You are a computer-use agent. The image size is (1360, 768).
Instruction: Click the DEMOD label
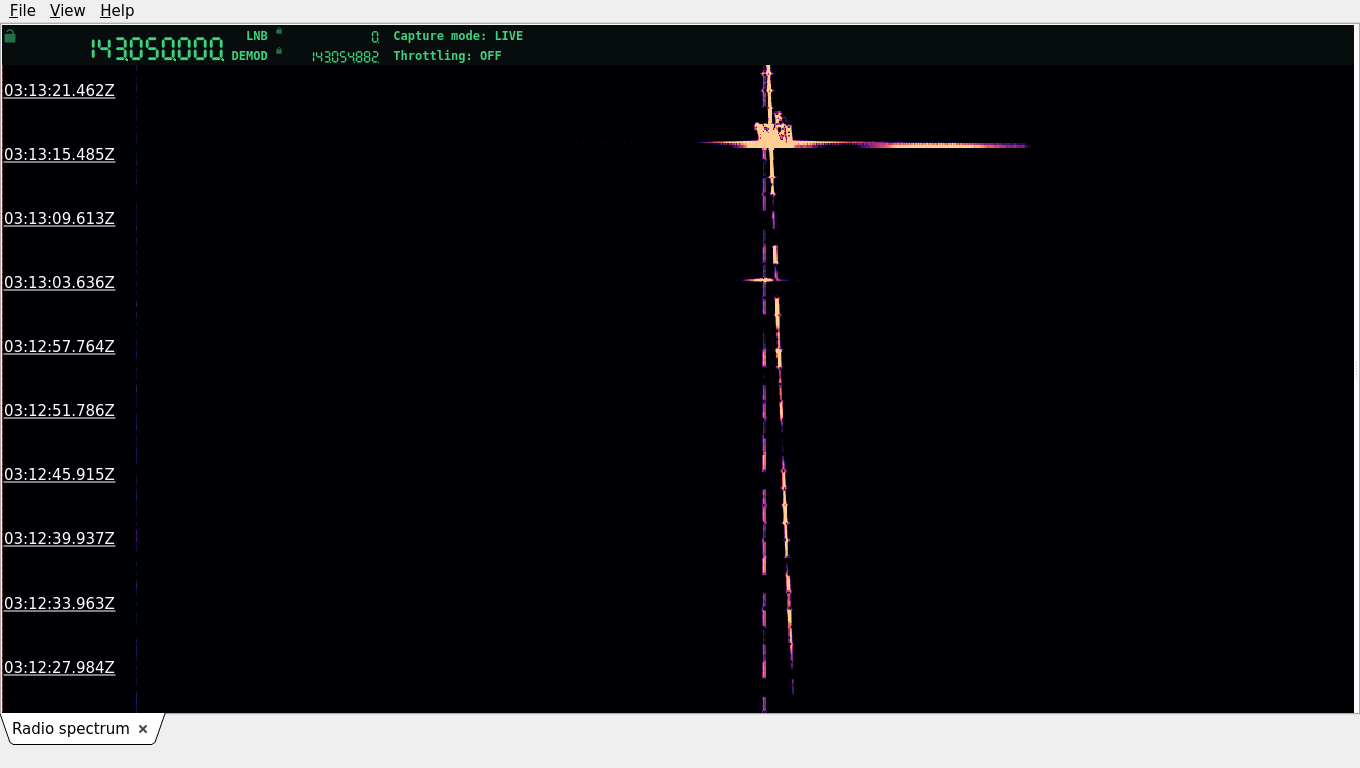250,56
